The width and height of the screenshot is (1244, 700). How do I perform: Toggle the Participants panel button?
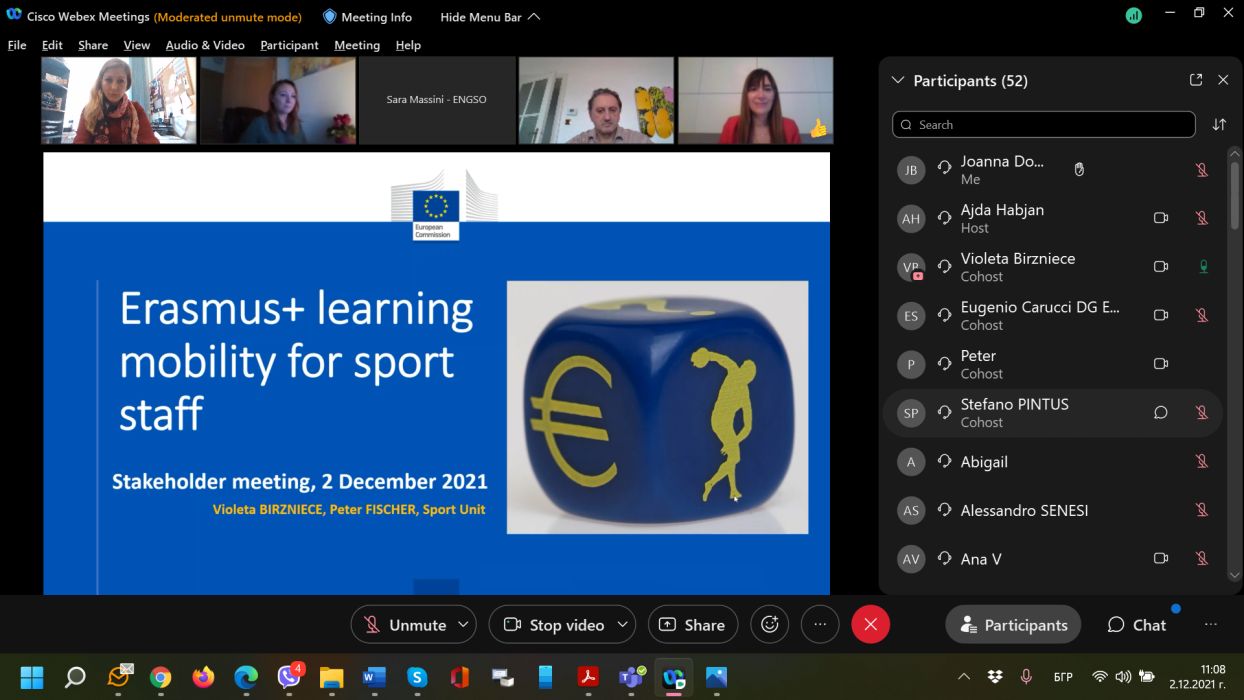(1013, 625)
